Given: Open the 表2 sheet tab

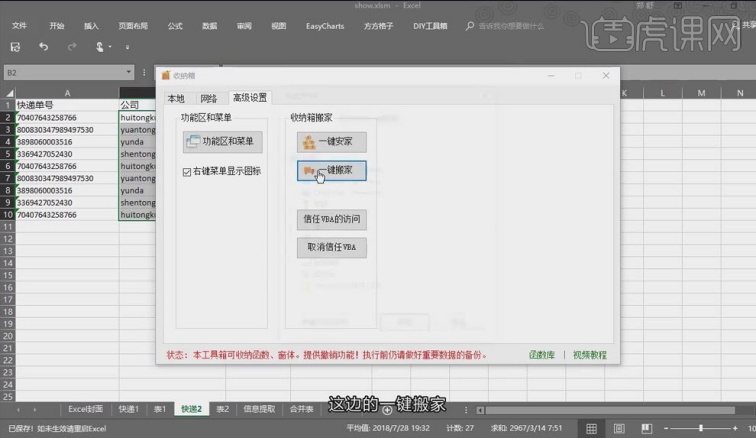Looking at the screenshot, I should 222,409.
